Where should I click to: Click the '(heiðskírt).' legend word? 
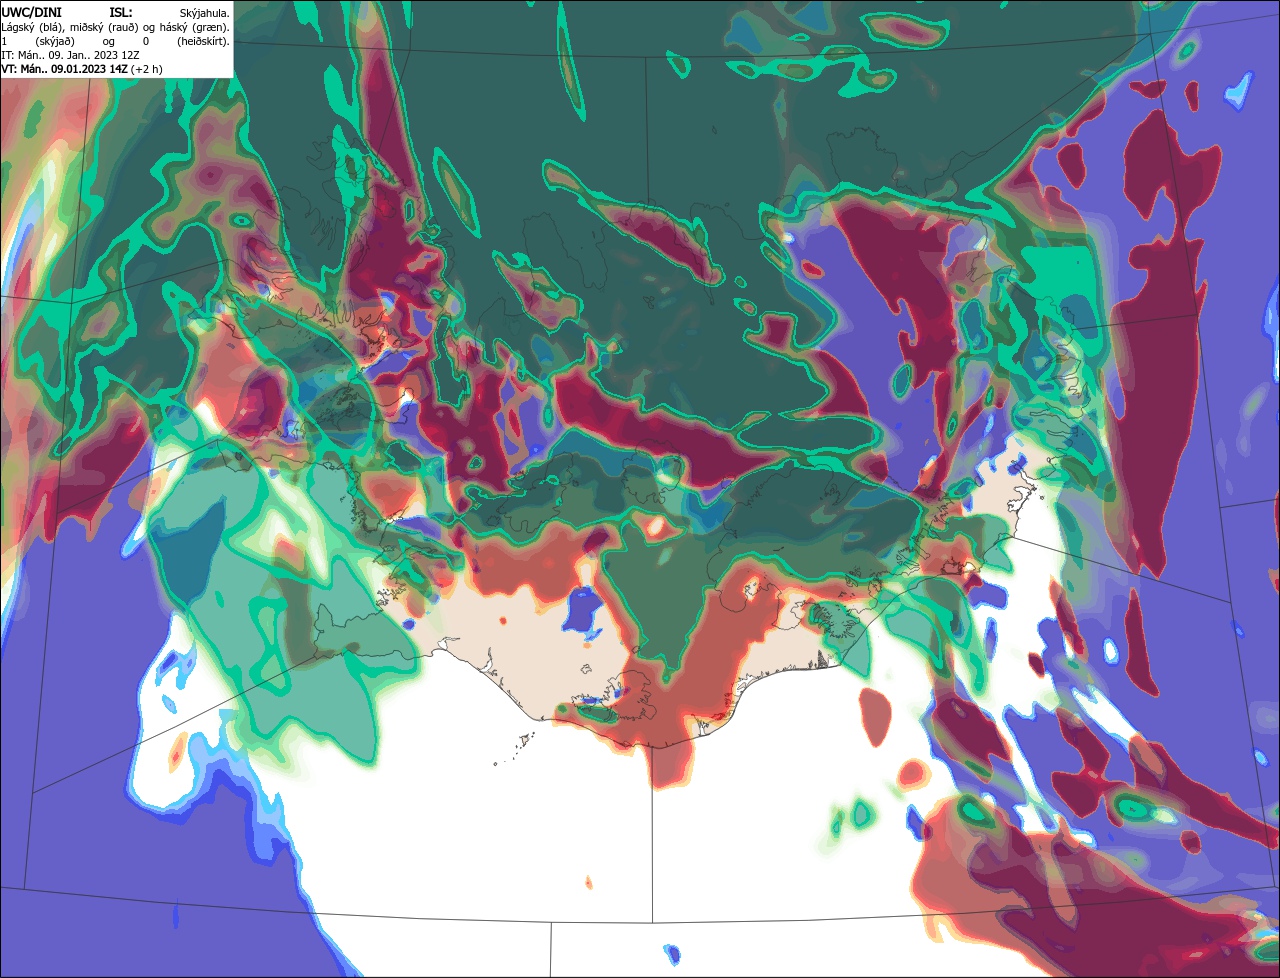(203, 42)
